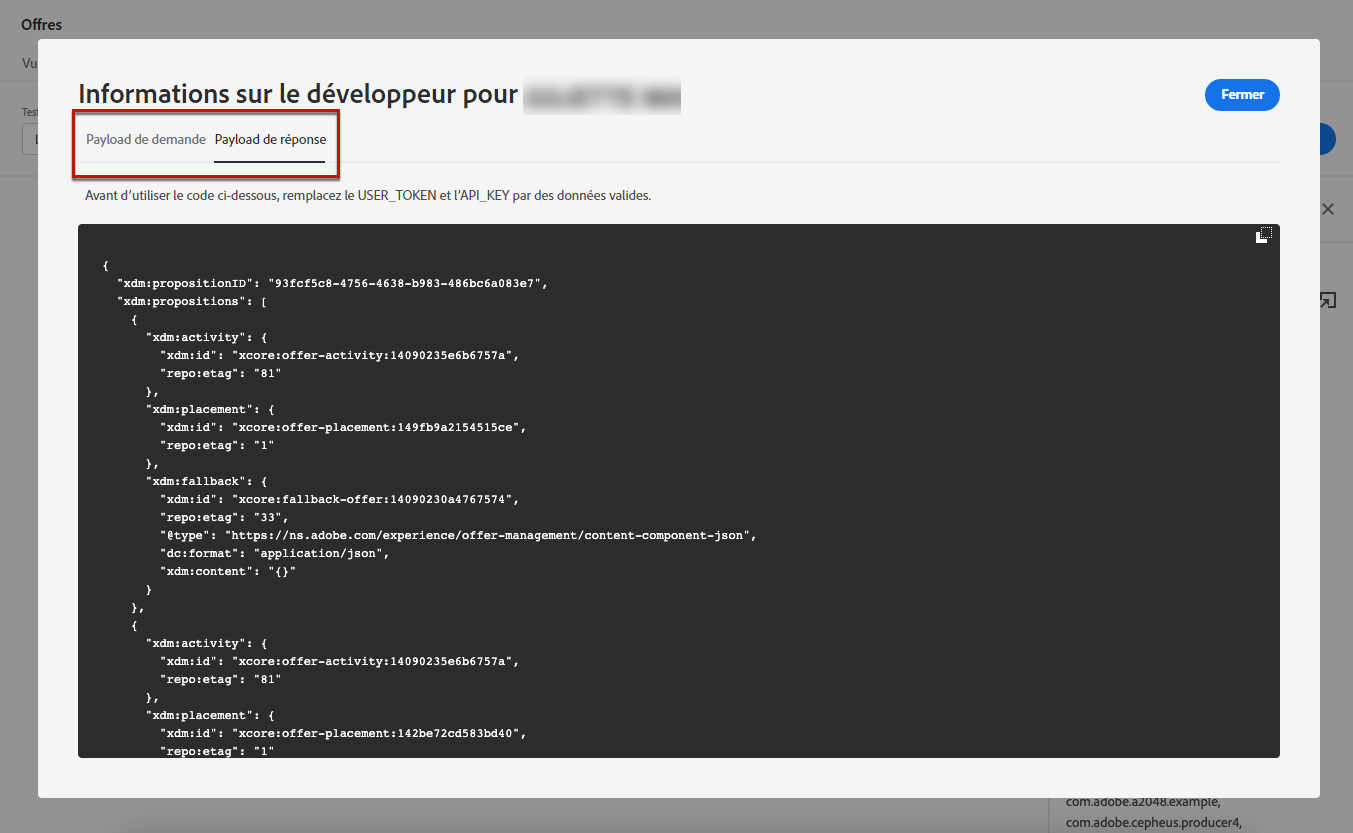This screenshot has width=1353, height=833.
Task: Click the "@type" content-component-json URL line
Action: pyautogui.click(x=458, y=535)
